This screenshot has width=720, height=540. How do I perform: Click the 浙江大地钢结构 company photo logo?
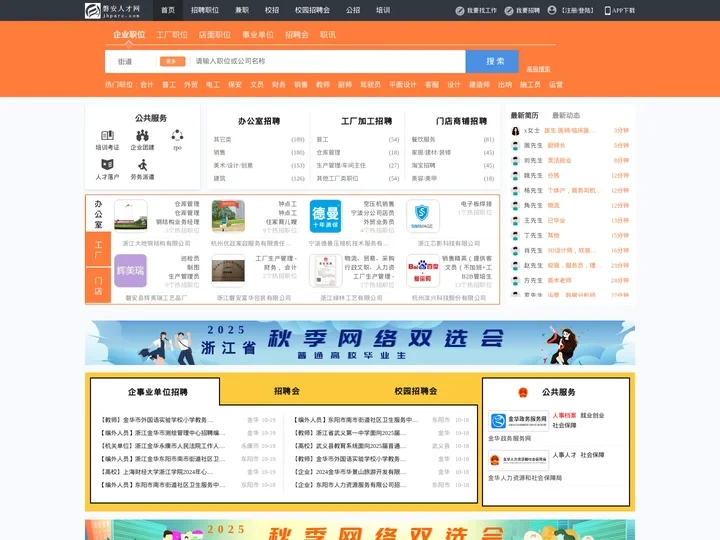coord(130,216)
